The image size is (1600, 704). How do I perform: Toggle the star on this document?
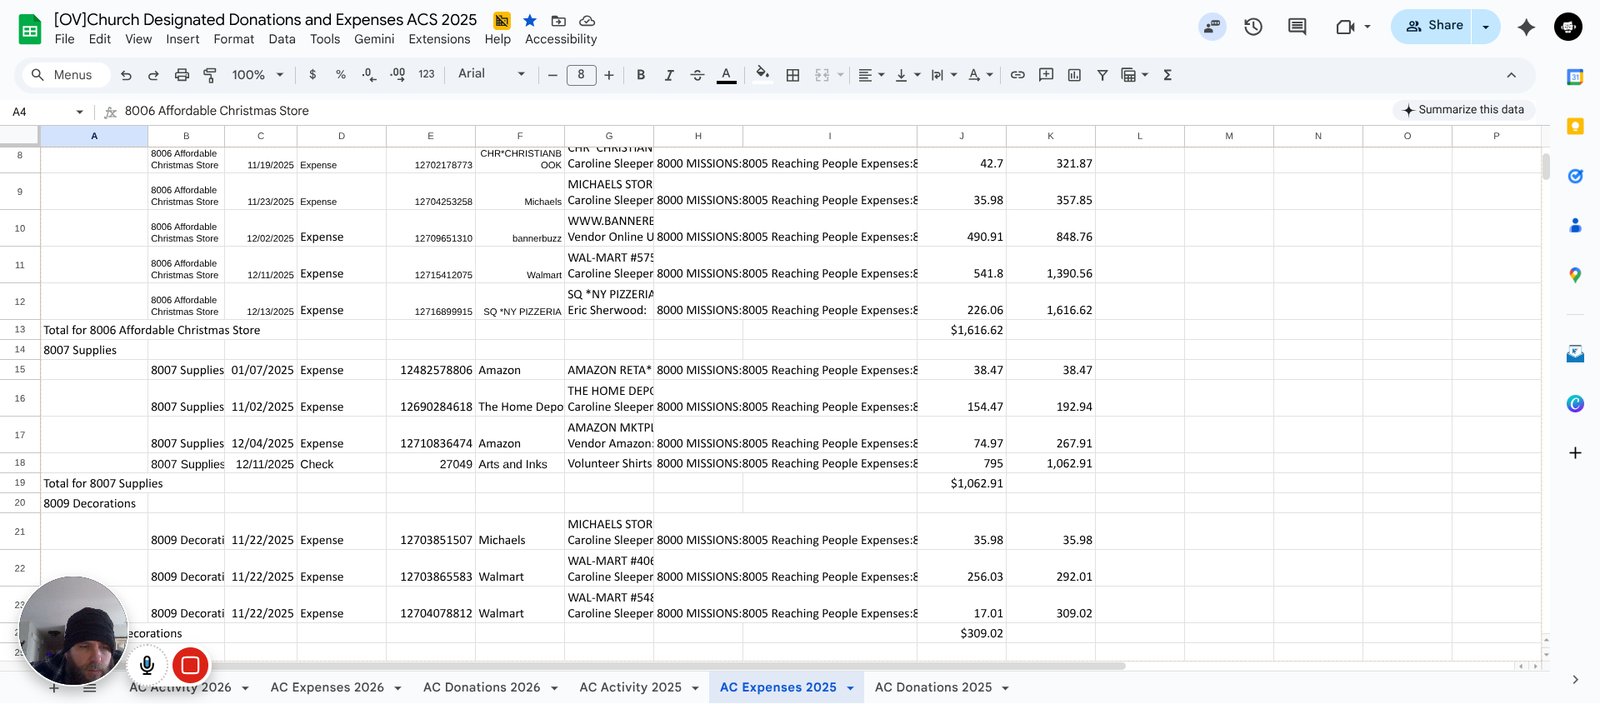(530, 21)
